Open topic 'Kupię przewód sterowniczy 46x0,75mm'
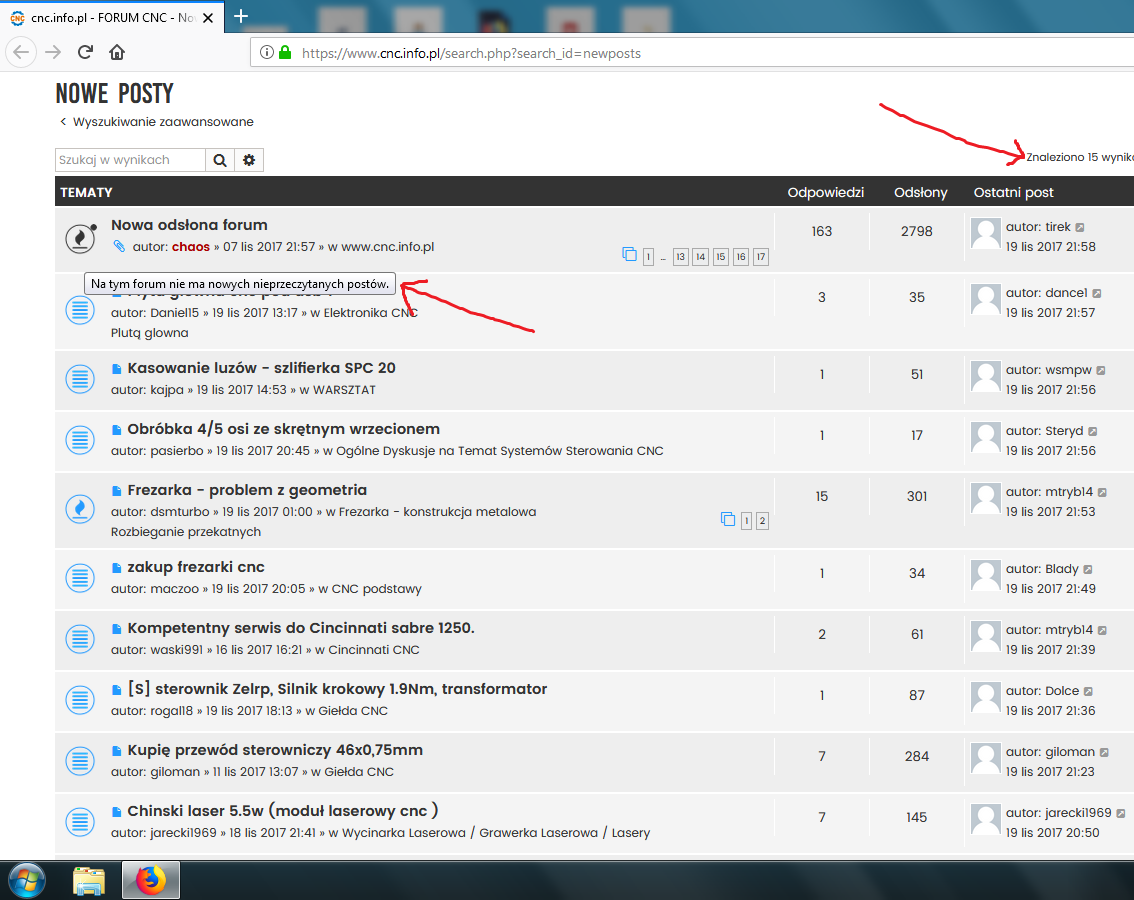The image size is (1134, 900). [275, 750]
